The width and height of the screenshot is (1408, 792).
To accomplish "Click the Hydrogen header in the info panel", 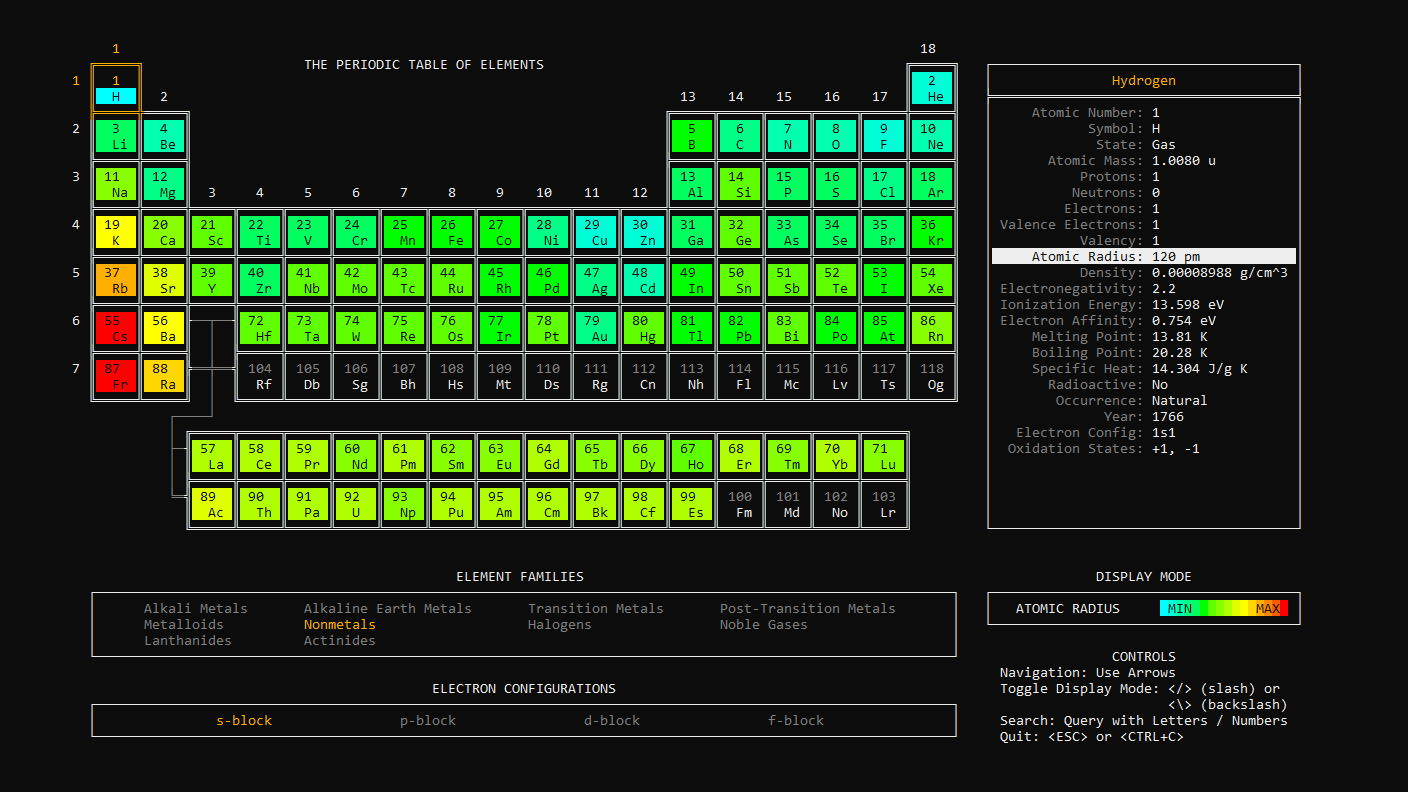I will point(1143,80).
